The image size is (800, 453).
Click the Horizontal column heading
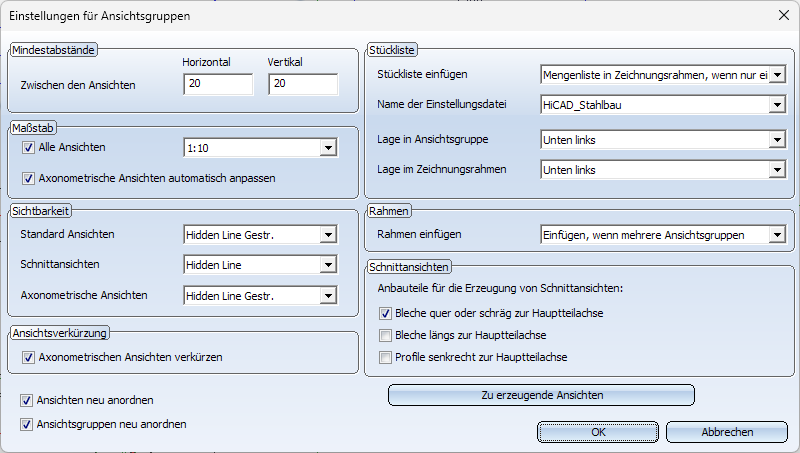click(206, 62)
